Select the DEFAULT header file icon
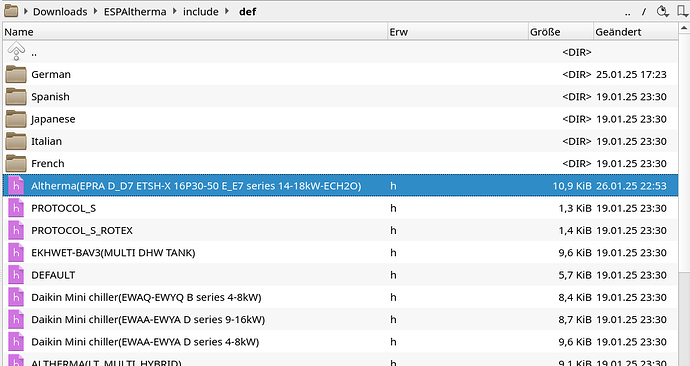The image size is (690, 366). 16,275
